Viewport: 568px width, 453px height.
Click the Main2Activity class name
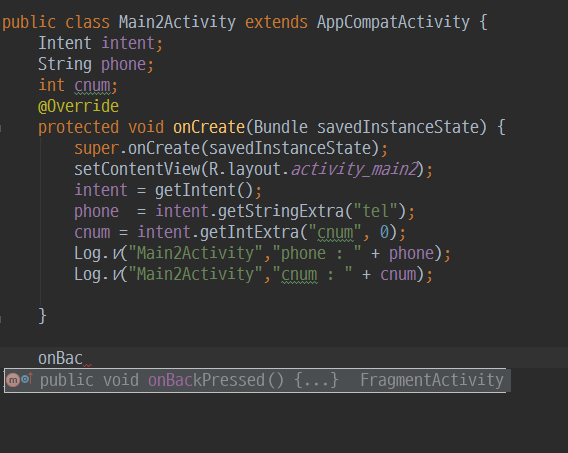pyautogui.click(x=177, y=22)
